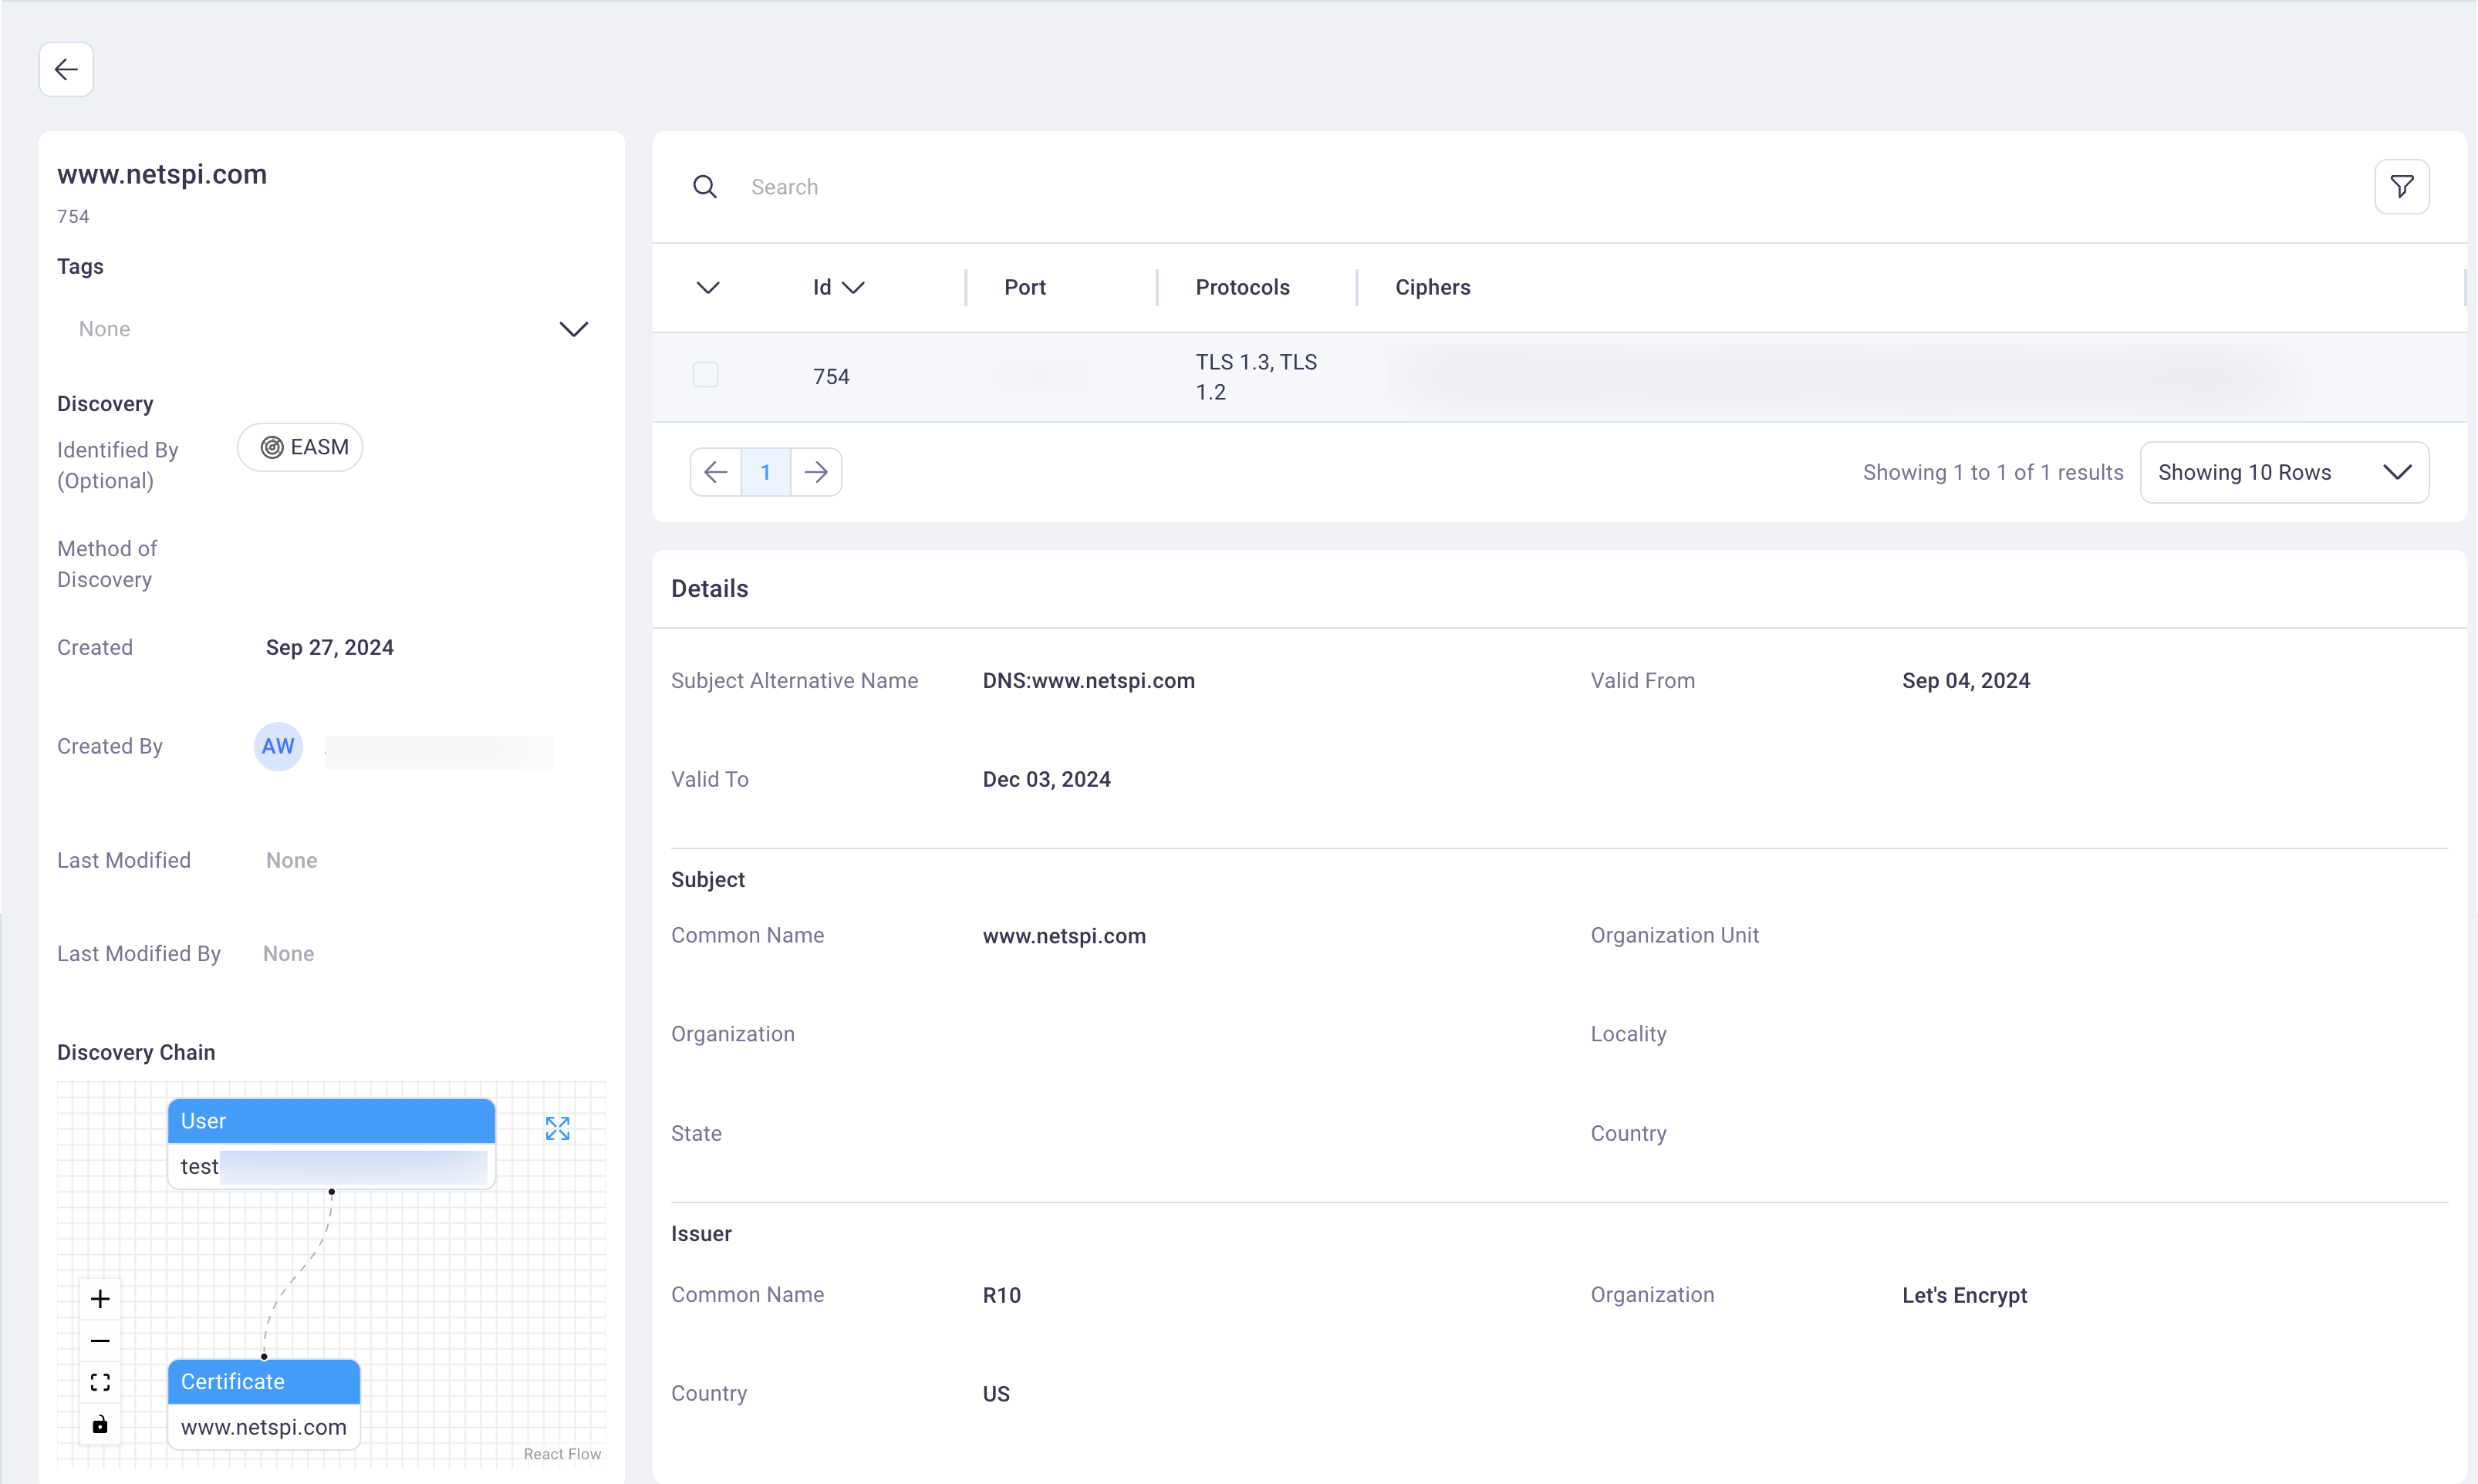
Task: Click the Last Modified By None value
Action: point(289,954)
